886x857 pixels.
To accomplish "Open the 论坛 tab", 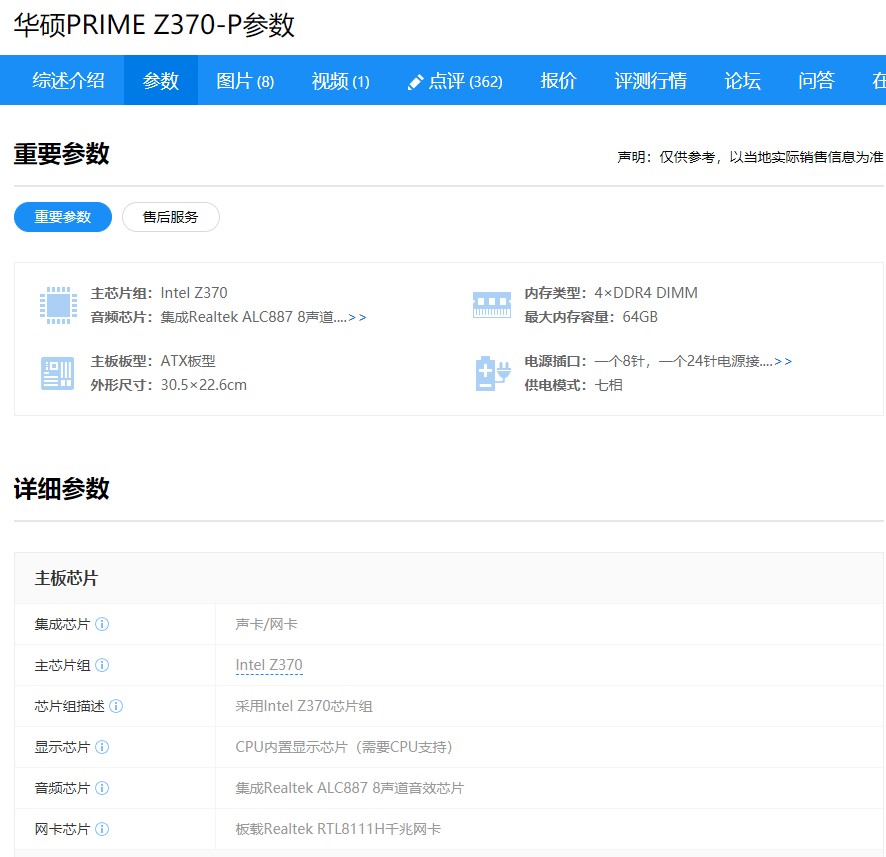I will pos(742,80).
